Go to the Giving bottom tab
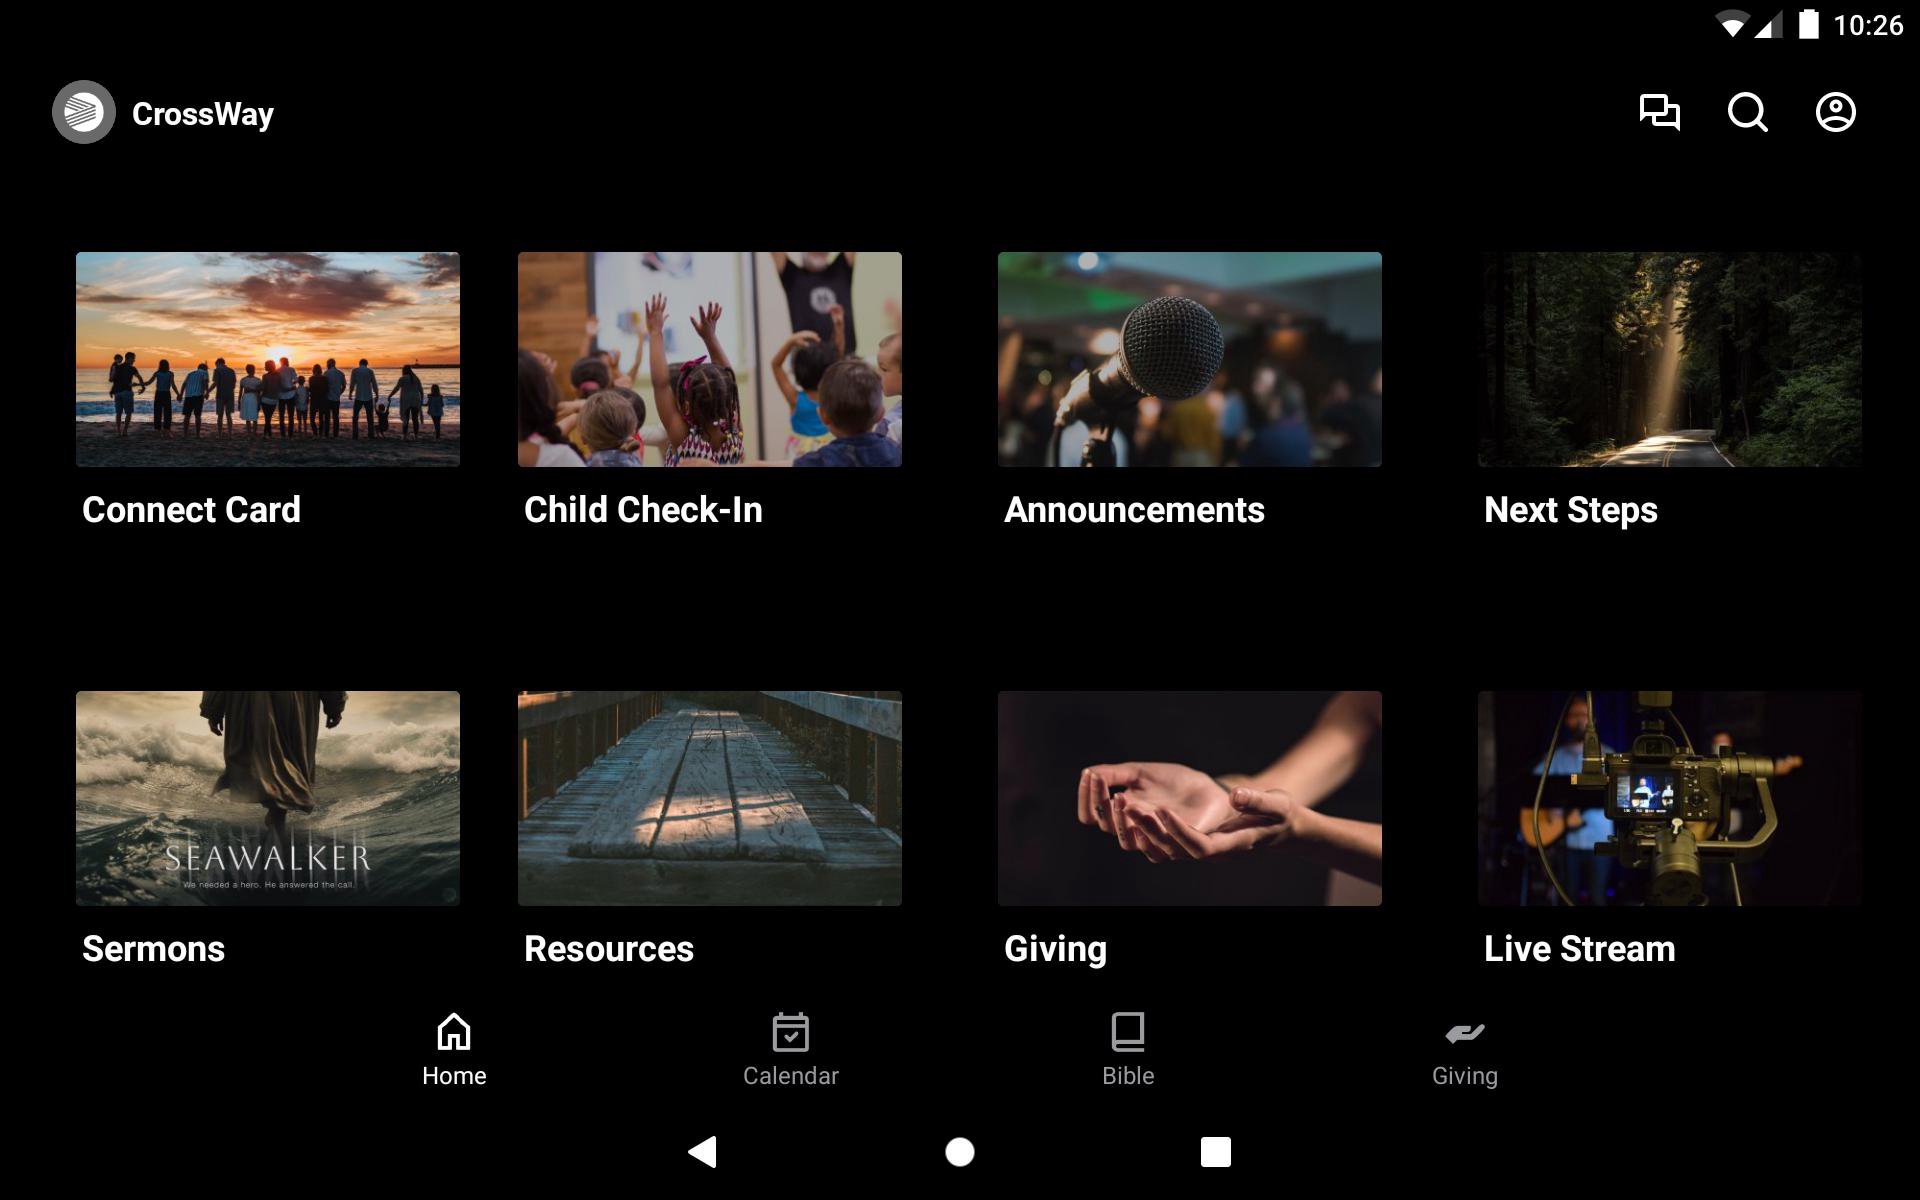The width and height of the screenshot is (1920, 1200). click(1464, 1050)
